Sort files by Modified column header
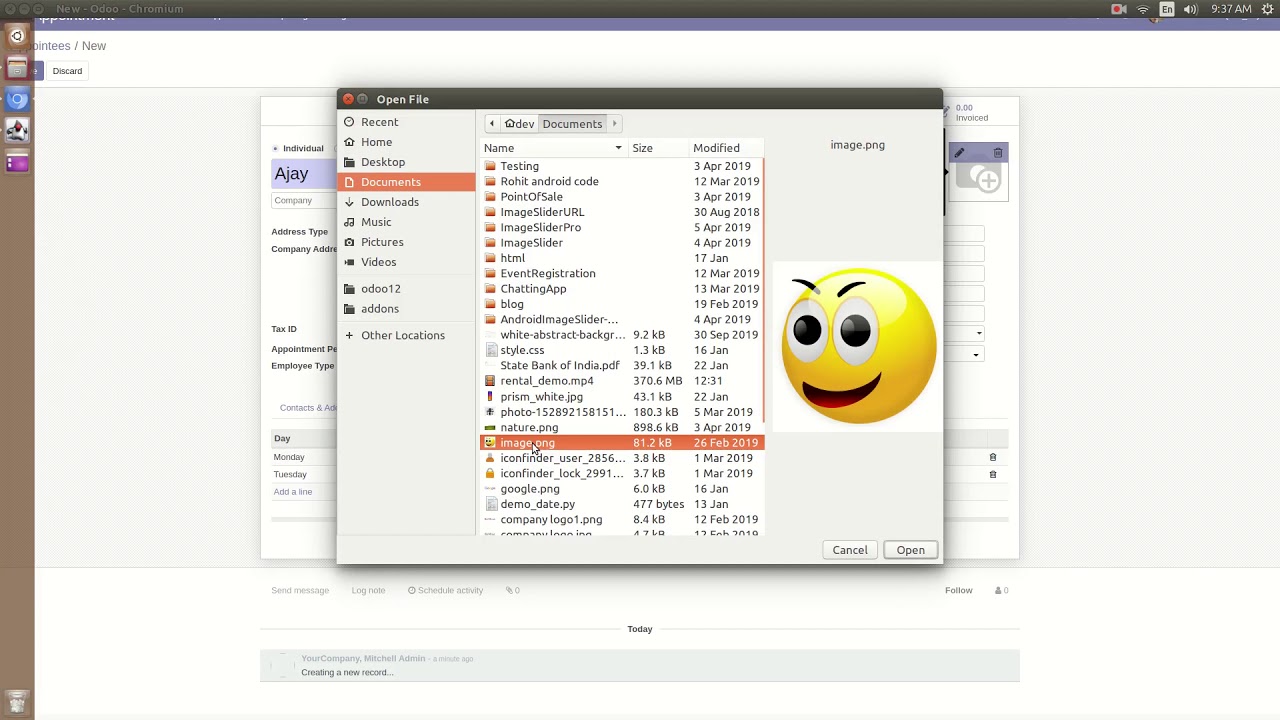This screenshot has height=720, width=1280. pos(725,148)
